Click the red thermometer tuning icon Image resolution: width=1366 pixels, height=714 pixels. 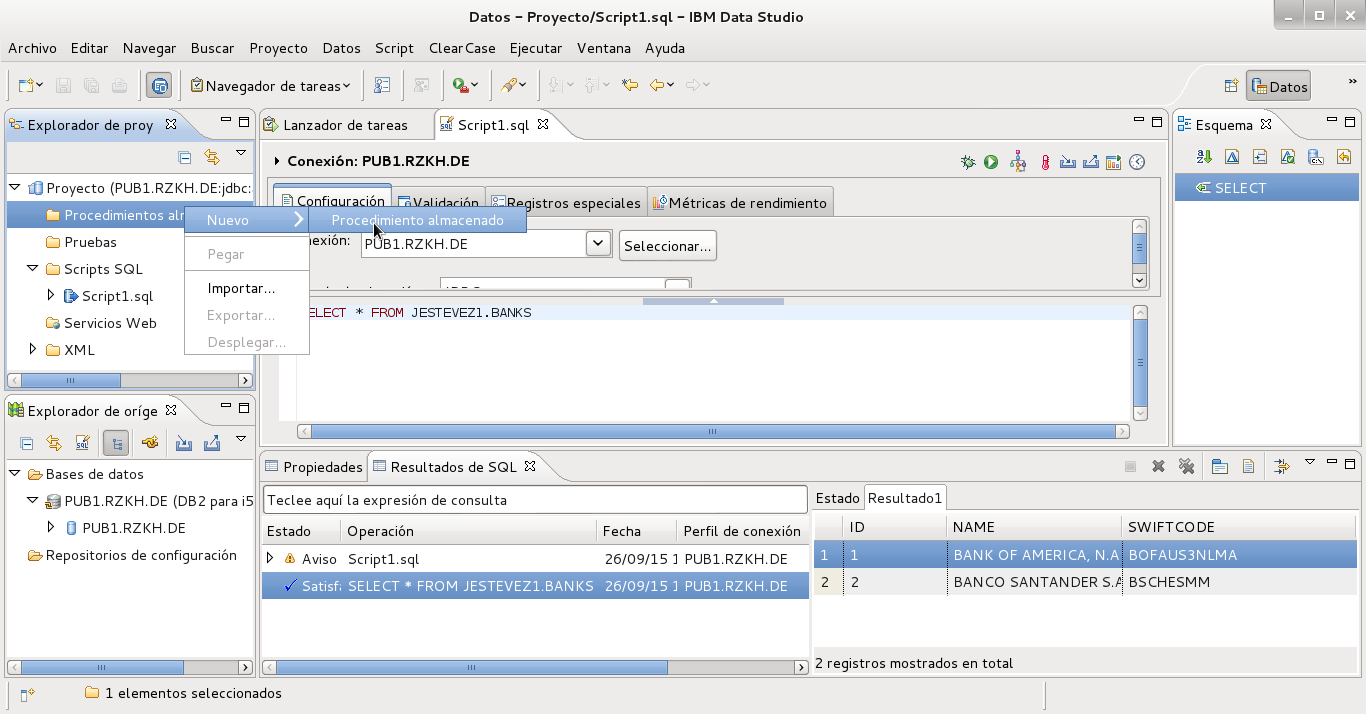point(1045,162)
